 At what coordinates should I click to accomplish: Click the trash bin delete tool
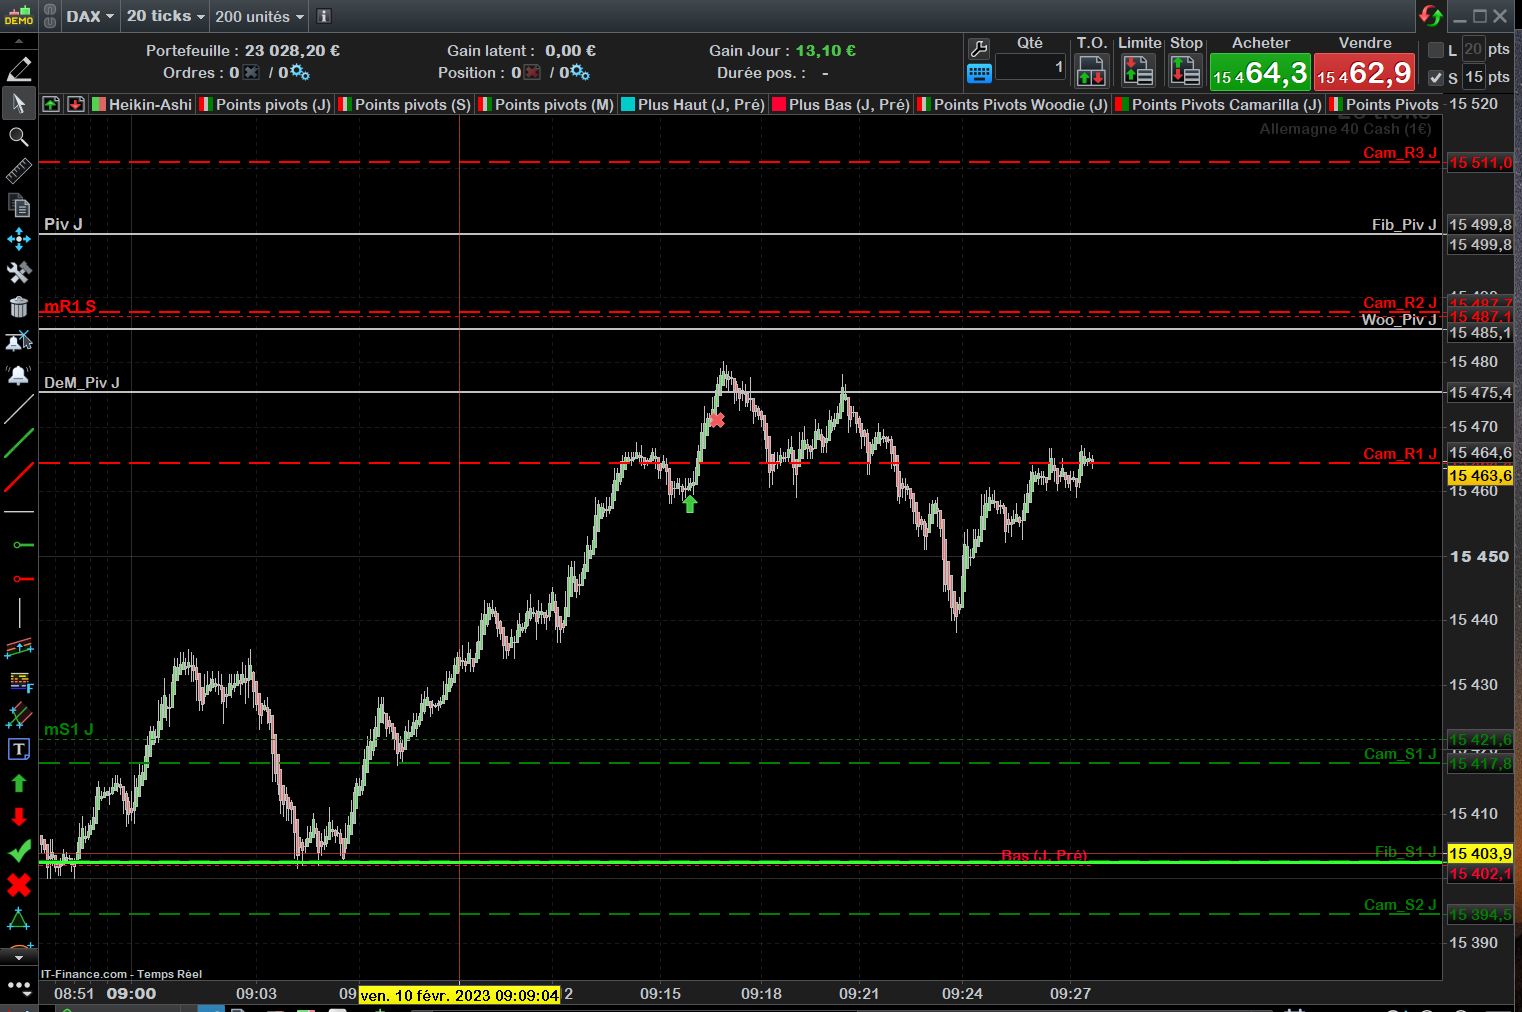[18, 307]
